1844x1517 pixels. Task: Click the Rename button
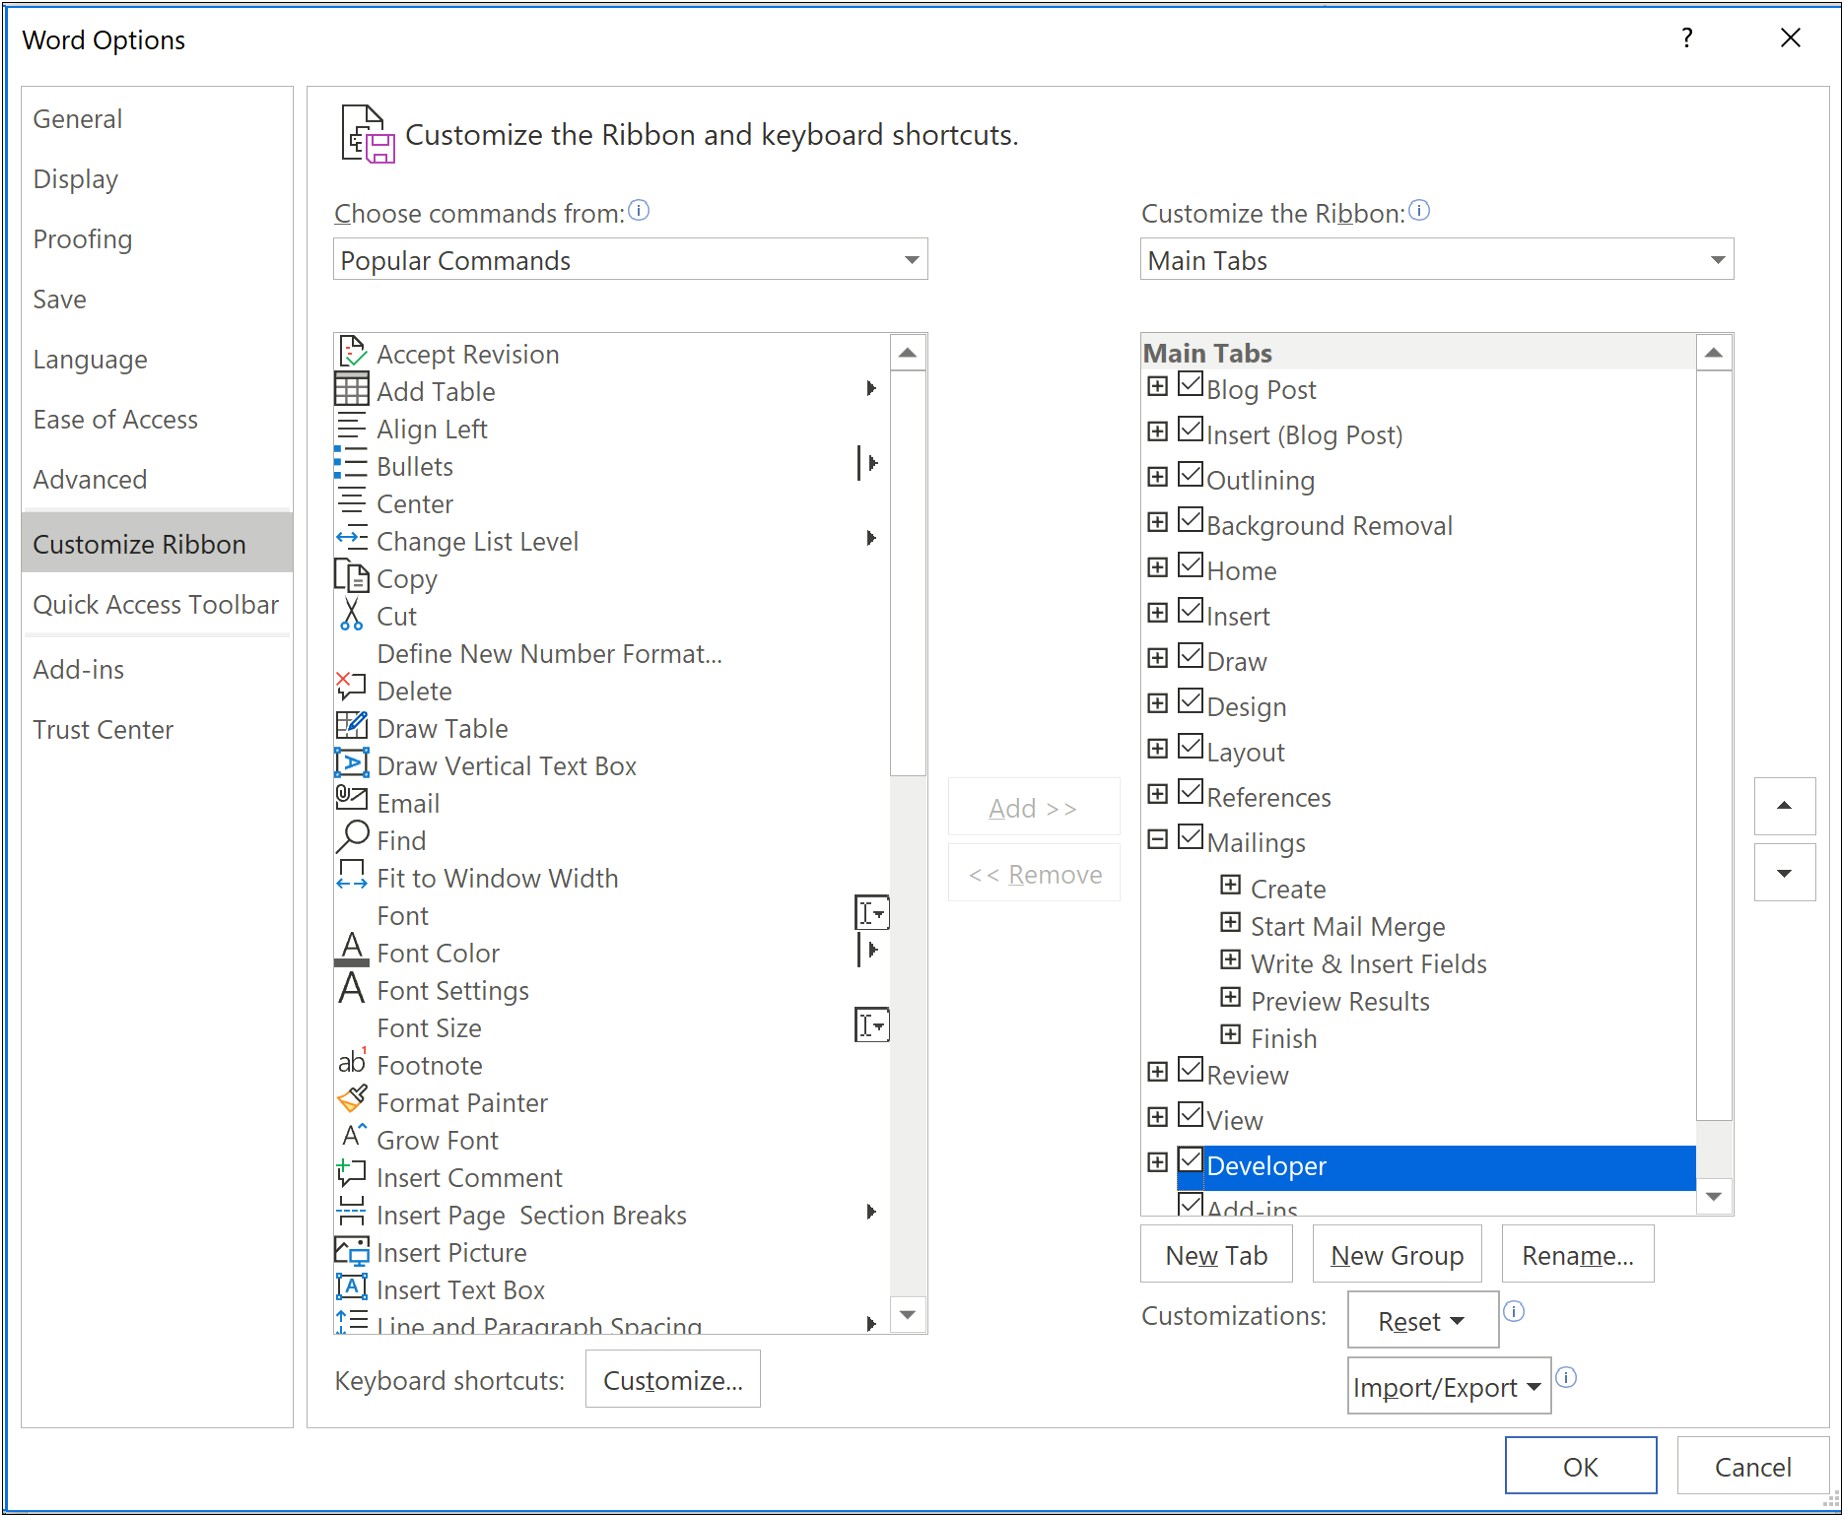tap(1578, 1255)
